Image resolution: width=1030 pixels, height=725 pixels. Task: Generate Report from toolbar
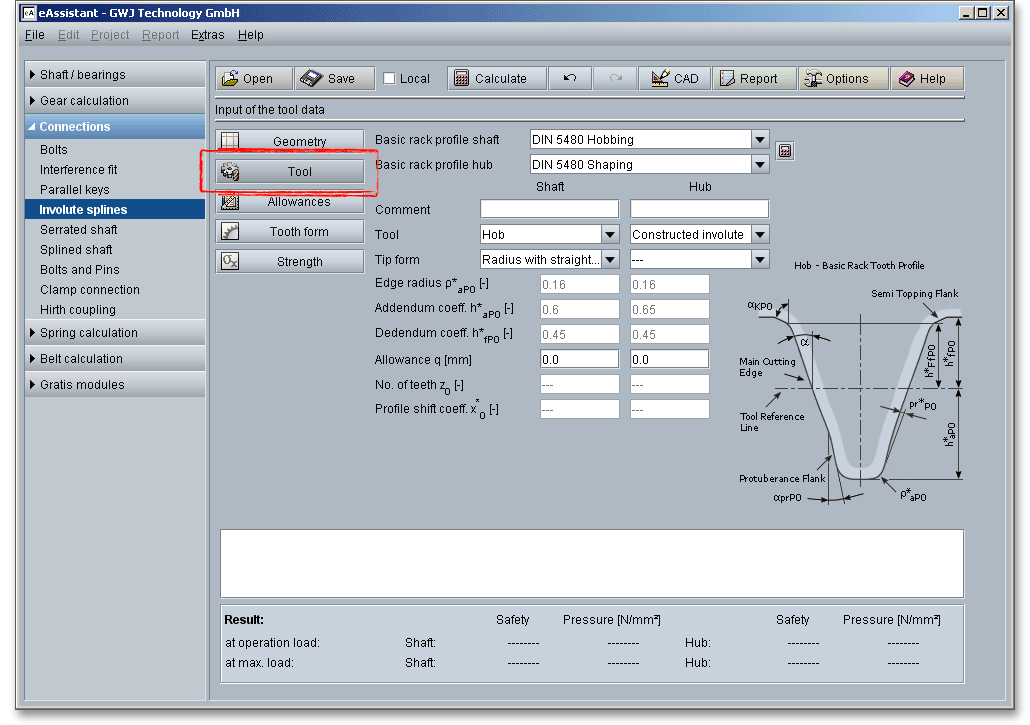click(x=754, y=79)
